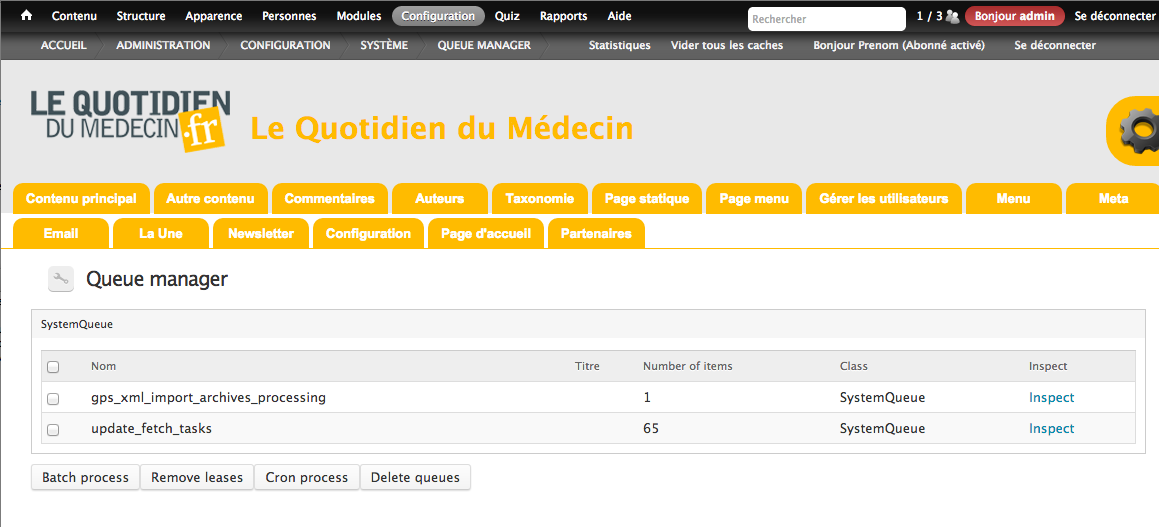Click the Rechercher search field
The height and width of the screenshot is (527, 1159).
pyautogui.click(x=826, y=19)
